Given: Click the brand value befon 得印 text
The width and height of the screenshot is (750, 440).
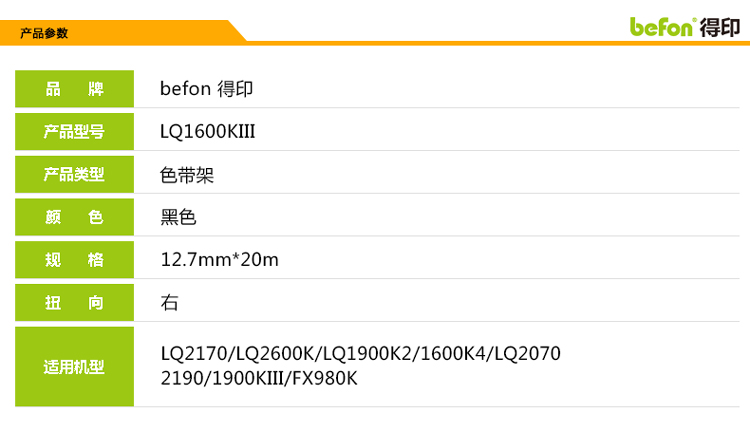Looking at the screenshot, I should 206,89.
